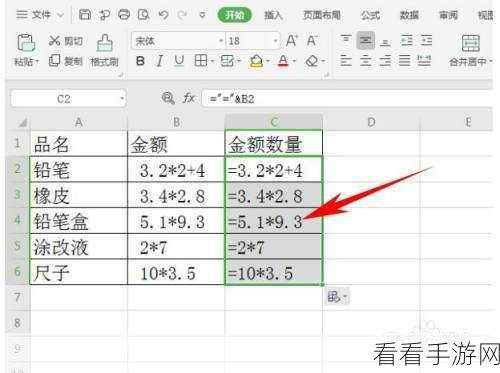Select column B header
Viewport: 500px width, 373px height.
pos(176,122)
